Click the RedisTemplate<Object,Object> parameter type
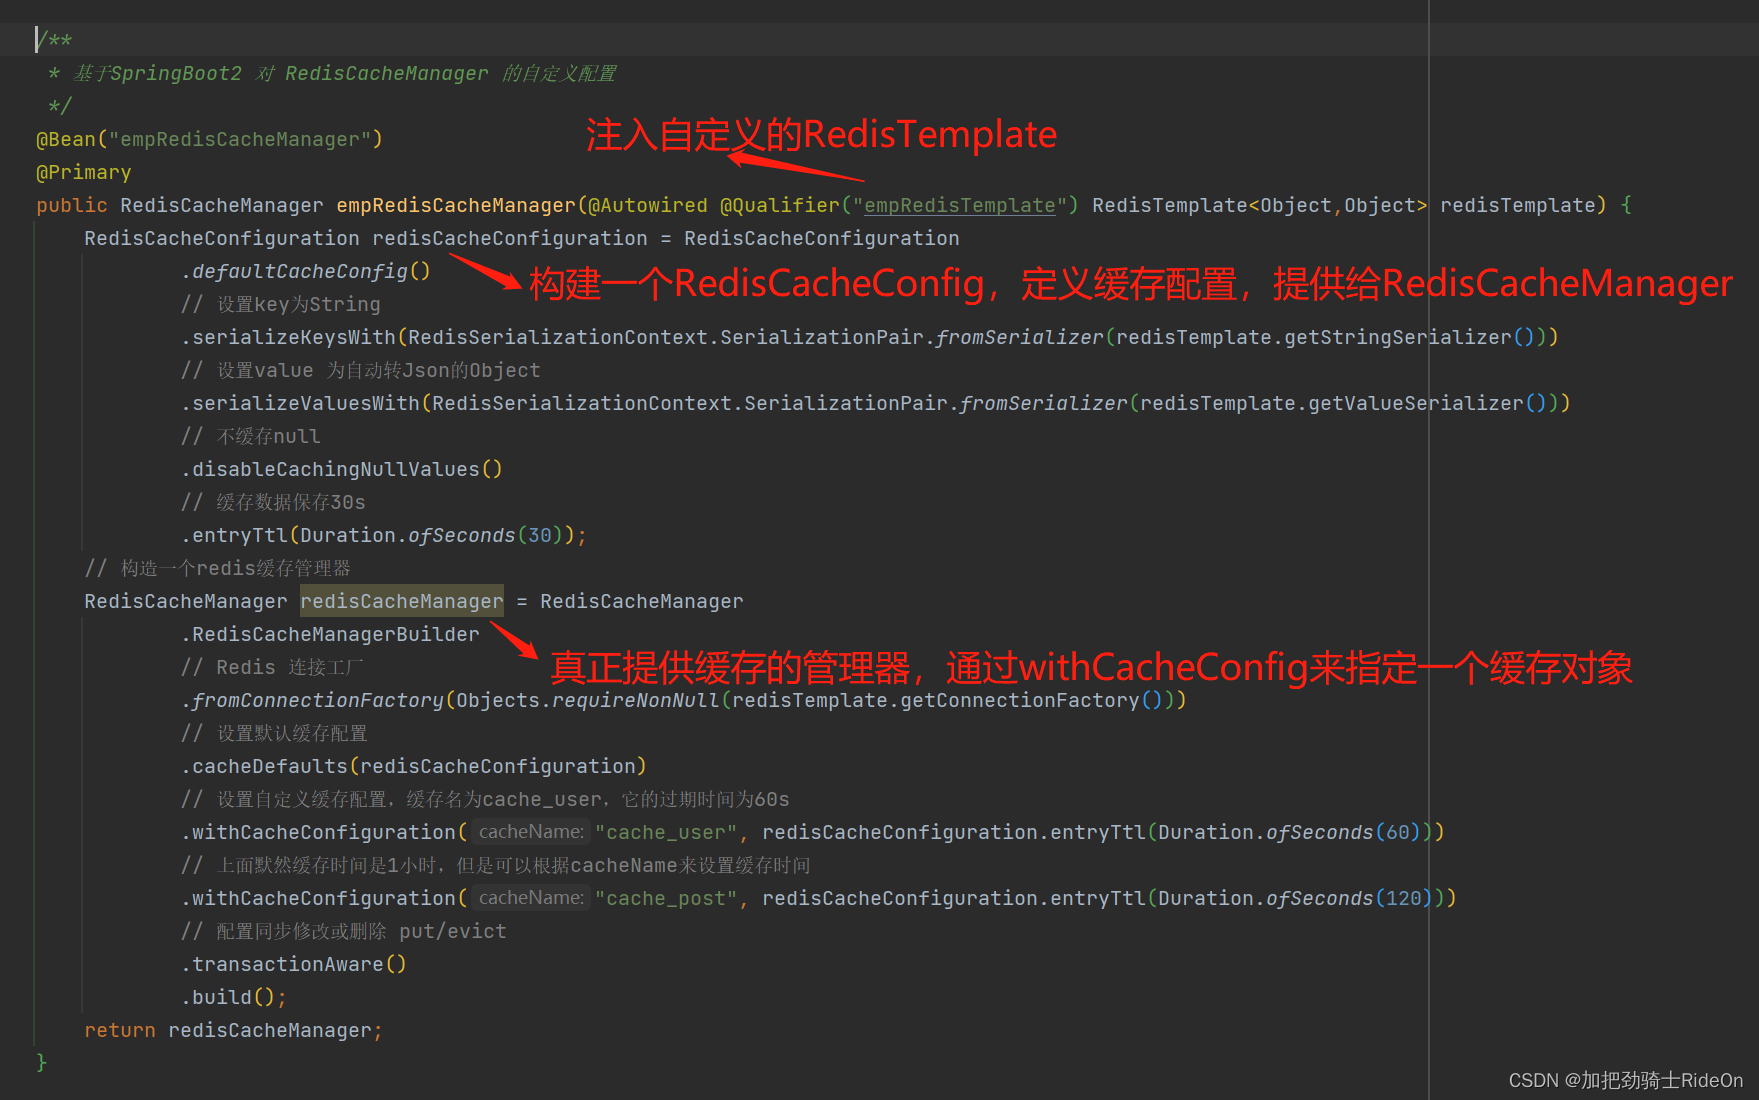This screenshot has width=1759, height=1100. [x=1260, y=205]
